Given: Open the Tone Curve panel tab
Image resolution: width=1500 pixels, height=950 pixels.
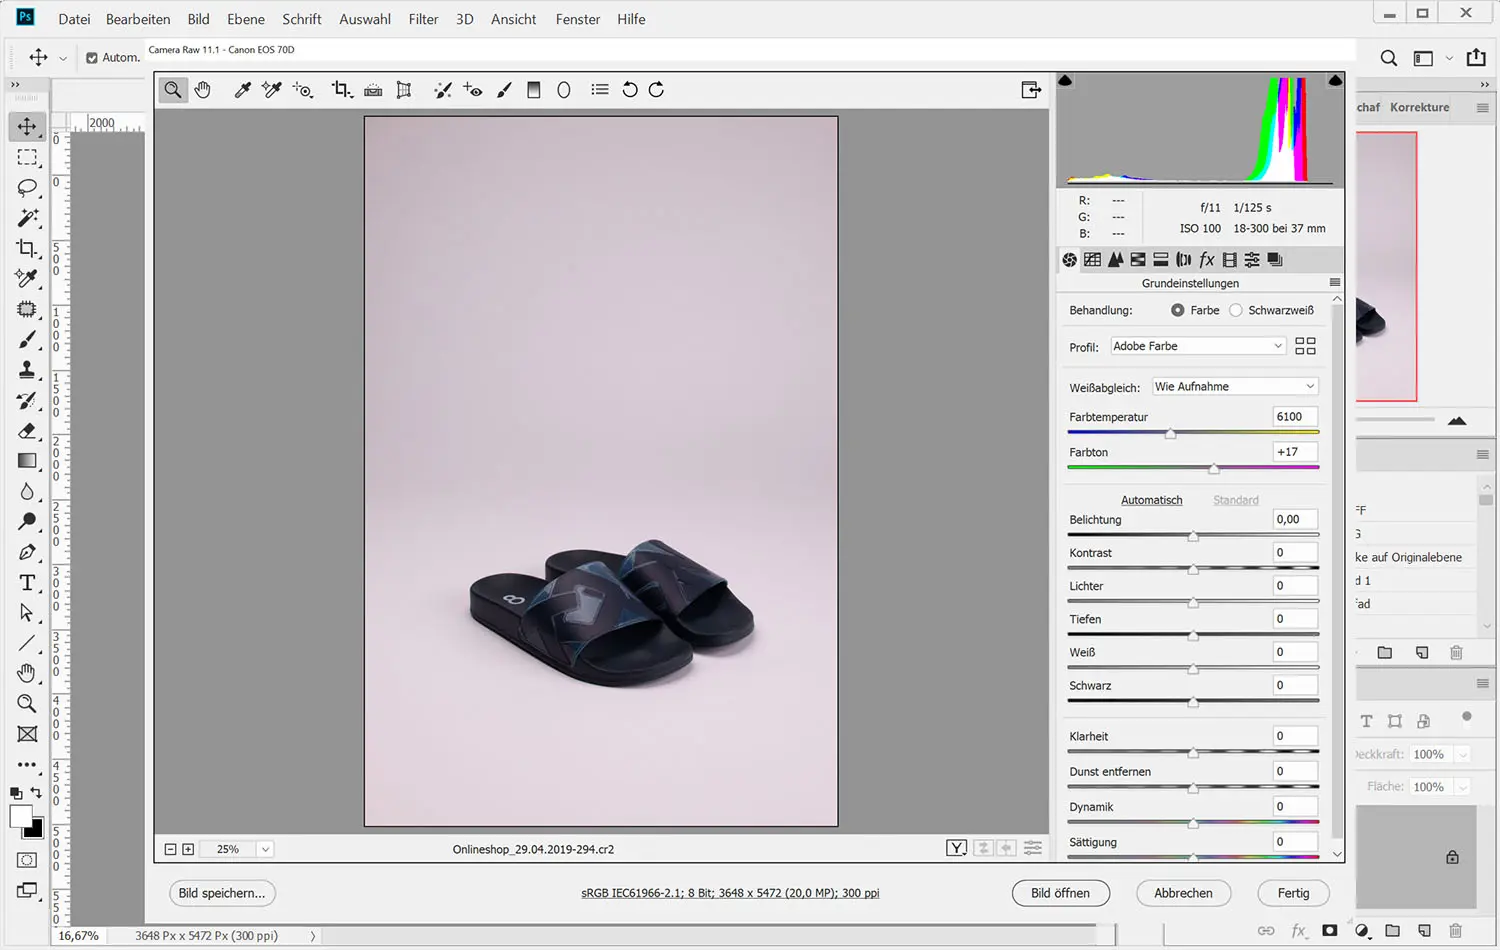Looking at the screenshot, I should pyautogui.click(x=1092, y=260).
